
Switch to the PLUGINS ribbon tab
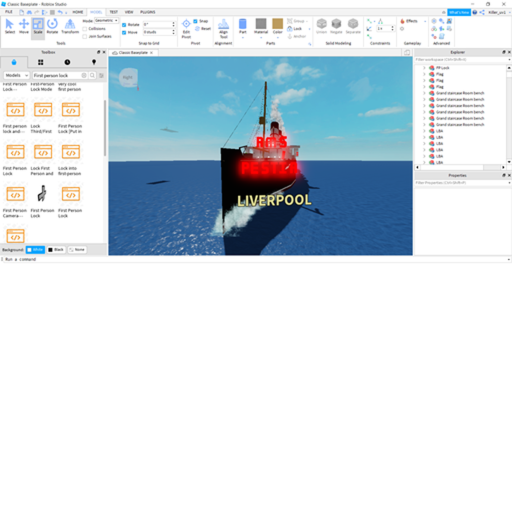pyautogui.click(x=148, y=12)
